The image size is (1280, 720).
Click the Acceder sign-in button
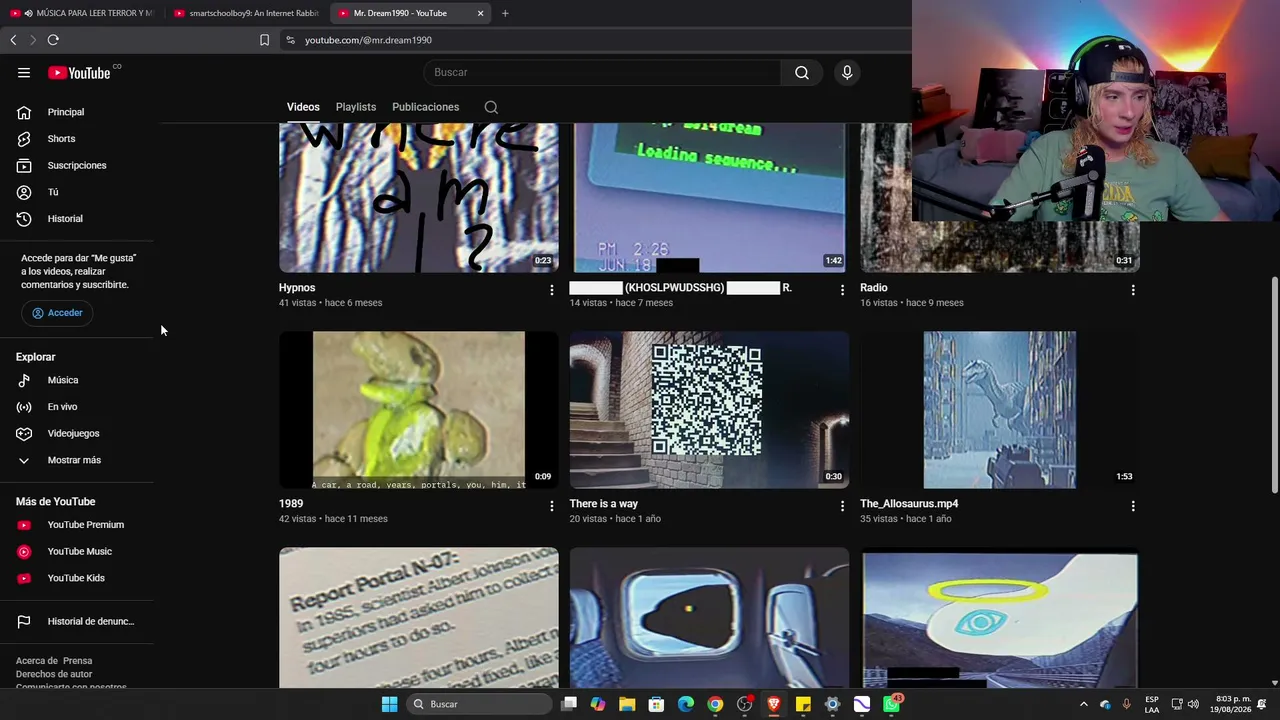click(x=57, y=313)
